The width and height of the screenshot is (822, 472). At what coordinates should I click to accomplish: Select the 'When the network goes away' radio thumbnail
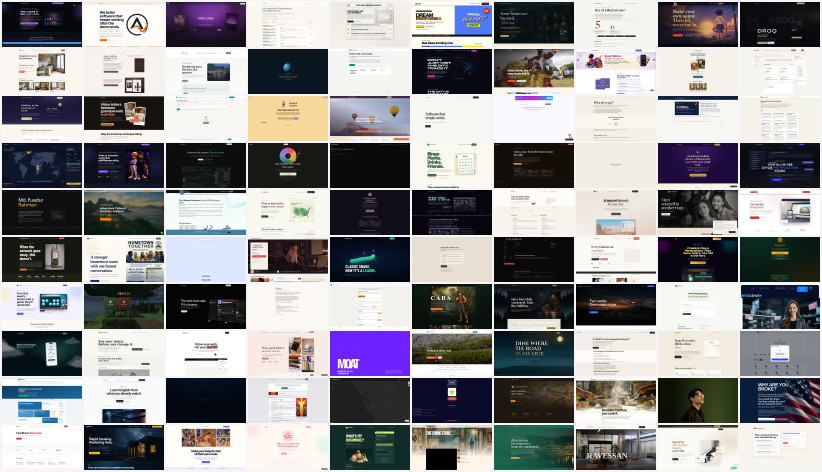(42, 260)
